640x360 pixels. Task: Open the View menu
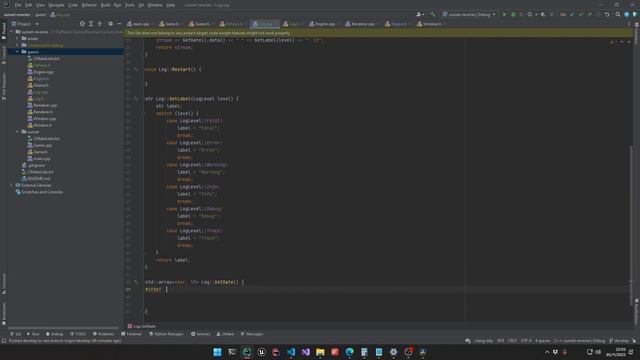point(40,5)
